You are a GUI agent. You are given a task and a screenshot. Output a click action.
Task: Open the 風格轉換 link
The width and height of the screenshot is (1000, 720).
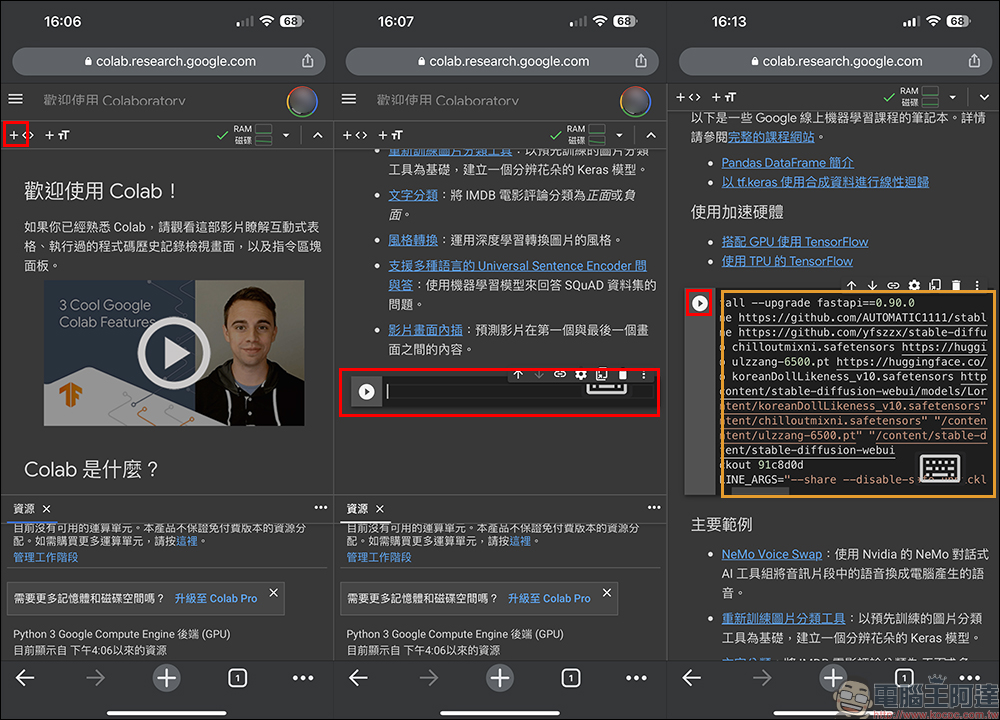pyautogui.click(x=413, y=240)
